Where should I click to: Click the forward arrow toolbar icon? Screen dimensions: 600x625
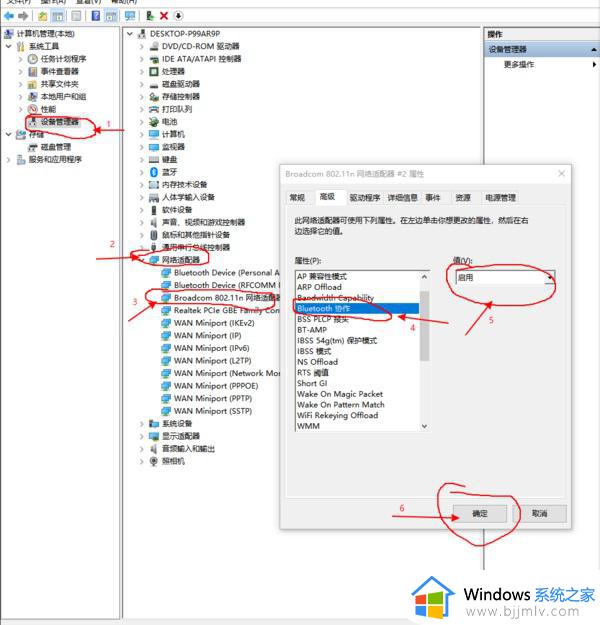point(23,16)
